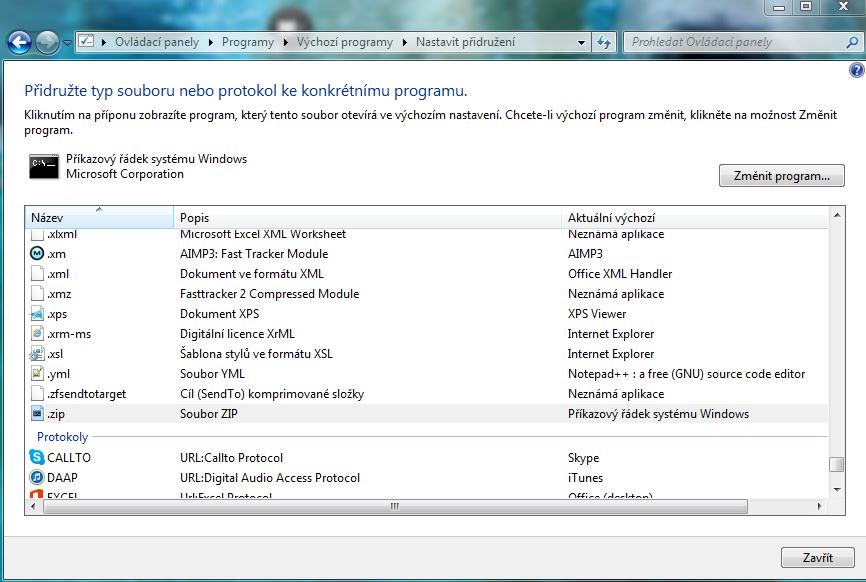Select the .zfsendtotarget file icon
The image size is (866, 582).
tap(36, 393)
